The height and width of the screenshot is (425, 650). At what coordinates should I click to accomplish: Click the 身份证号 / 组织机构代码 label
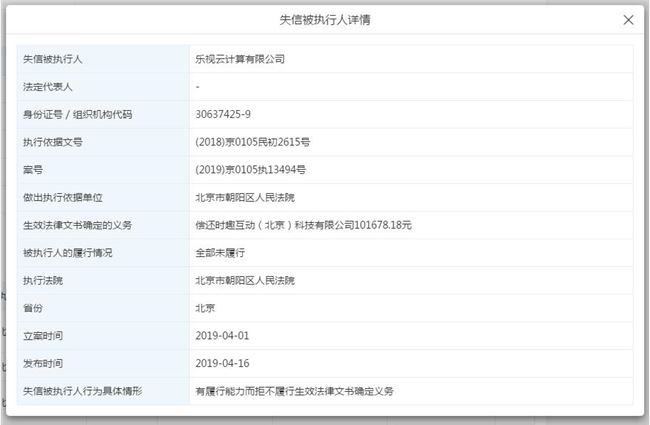(78, 114)
